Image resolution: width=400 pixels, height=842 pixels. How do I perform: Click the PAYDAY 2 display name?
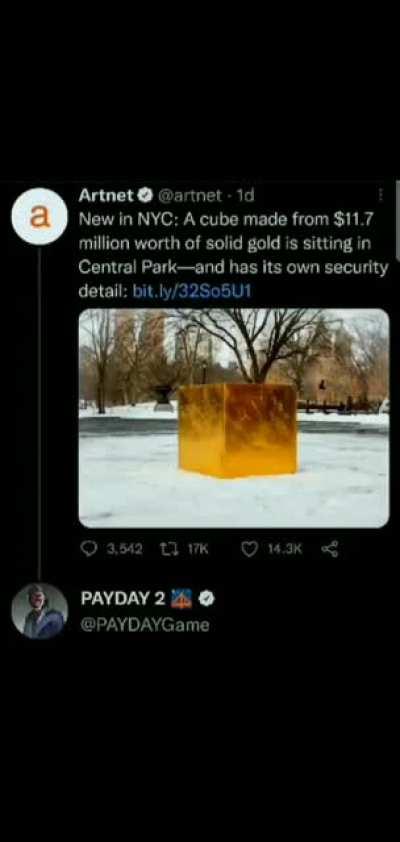pyautogui.click(x=123, y=598)
